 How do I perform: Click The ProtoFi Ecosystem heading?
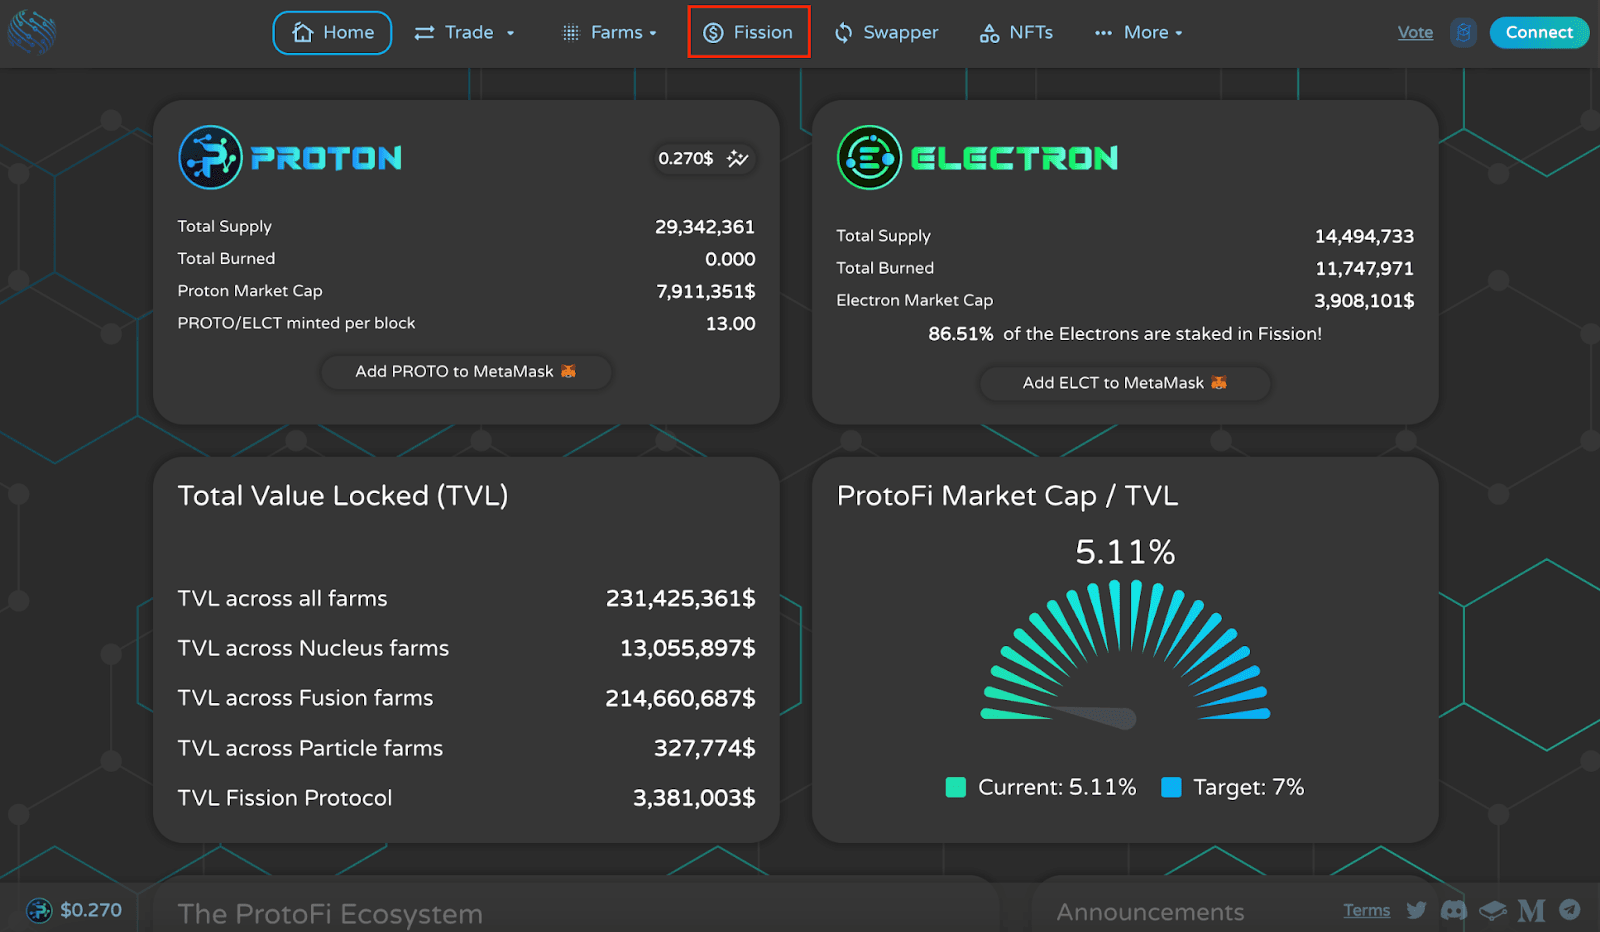coord(330,914)
